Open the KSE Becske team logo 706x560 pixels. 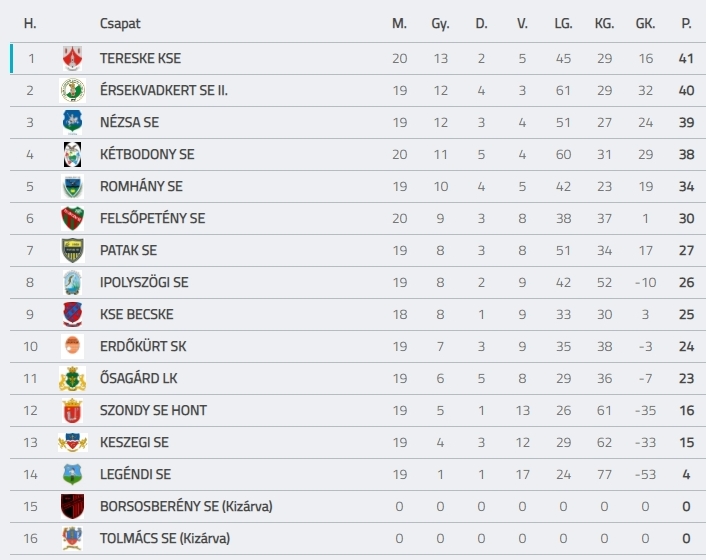pos(72,314)
